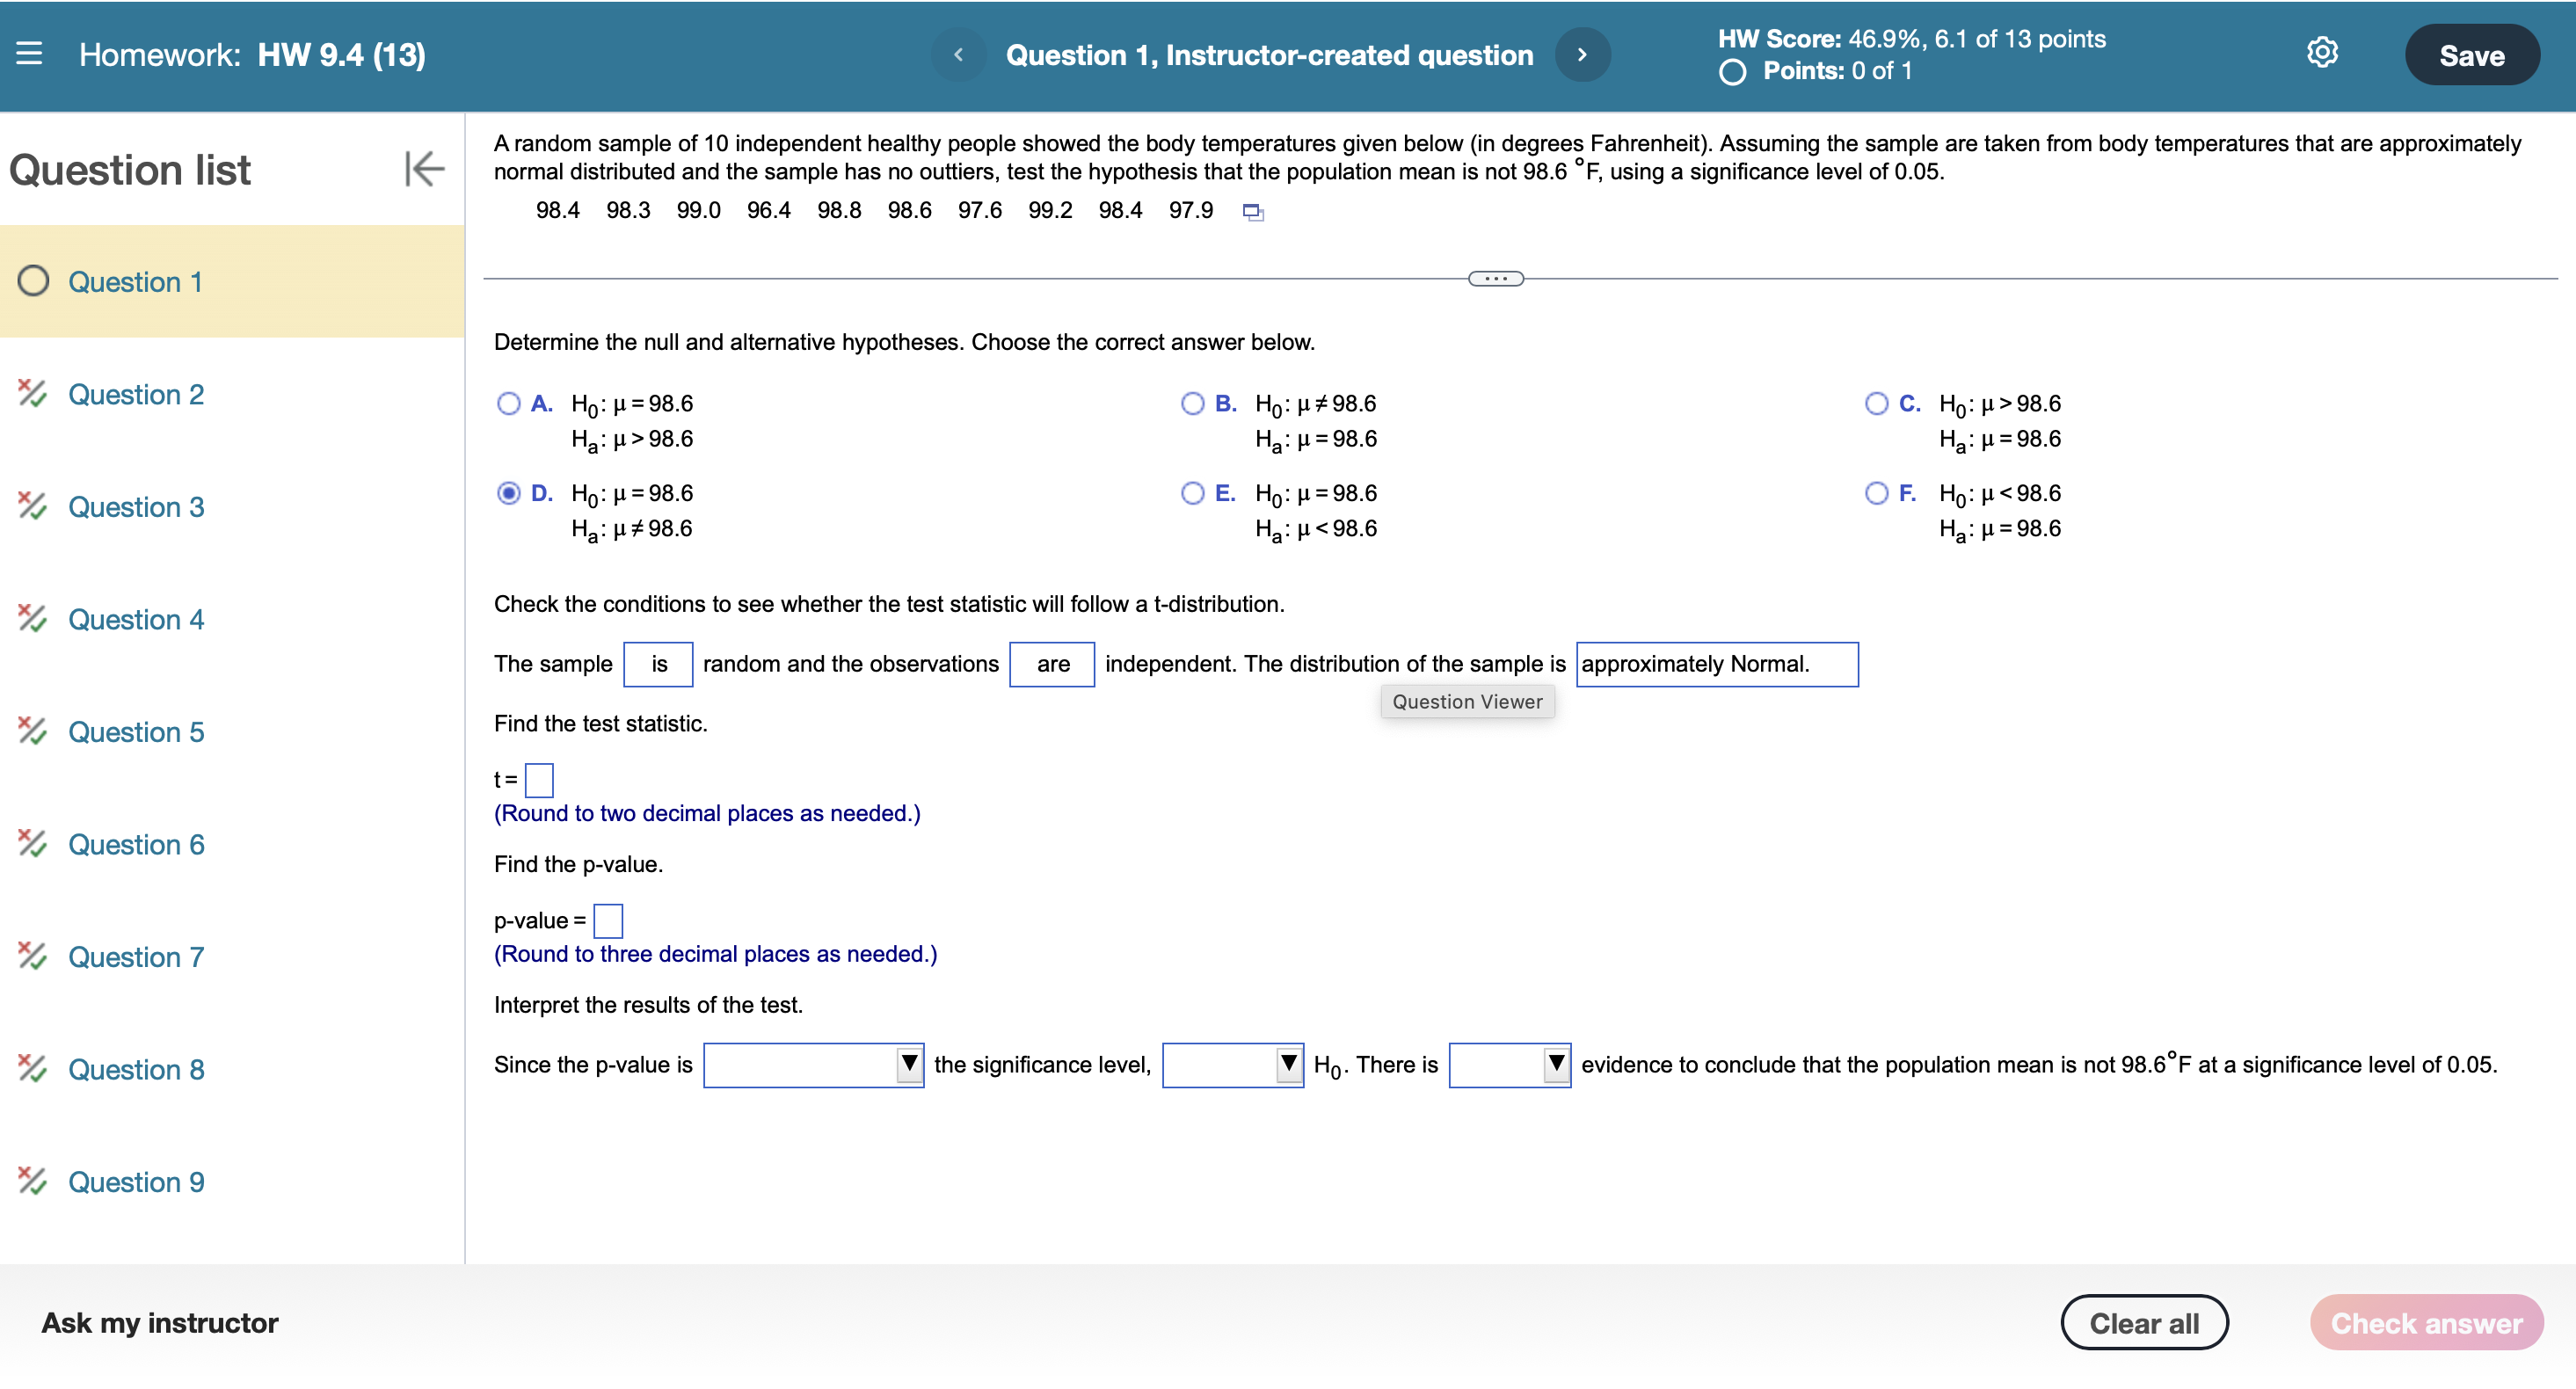2576x1389 pixels.
Task: Click the Save button
Action: (x=2471, y=56)
